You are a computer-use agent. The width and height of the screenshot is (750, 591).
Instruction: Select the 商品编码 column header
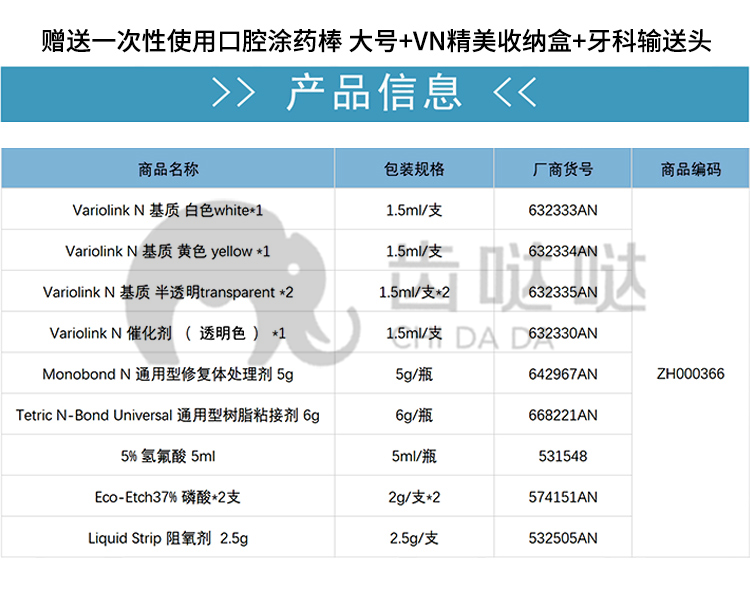(691, 169)
